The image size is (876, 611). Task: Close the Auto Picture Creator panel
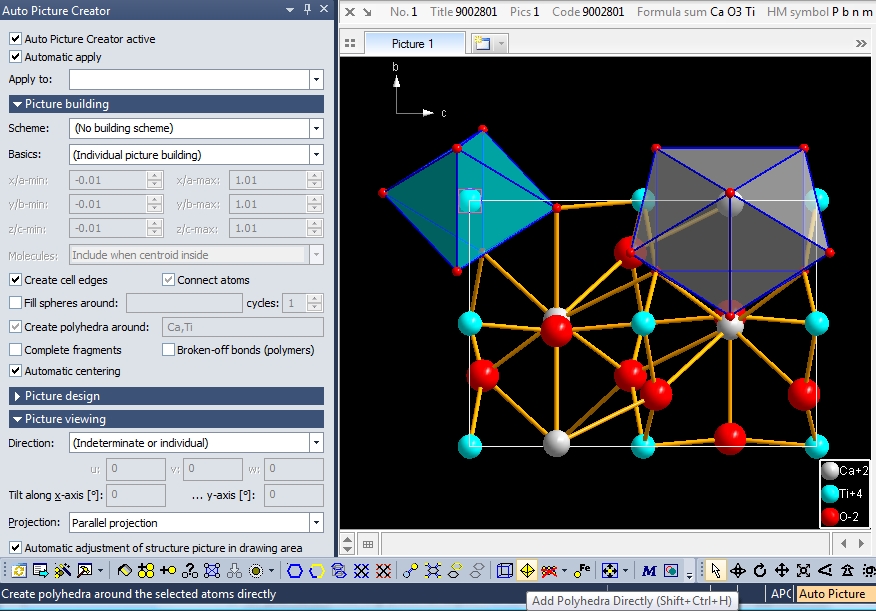tap(324, 10)
